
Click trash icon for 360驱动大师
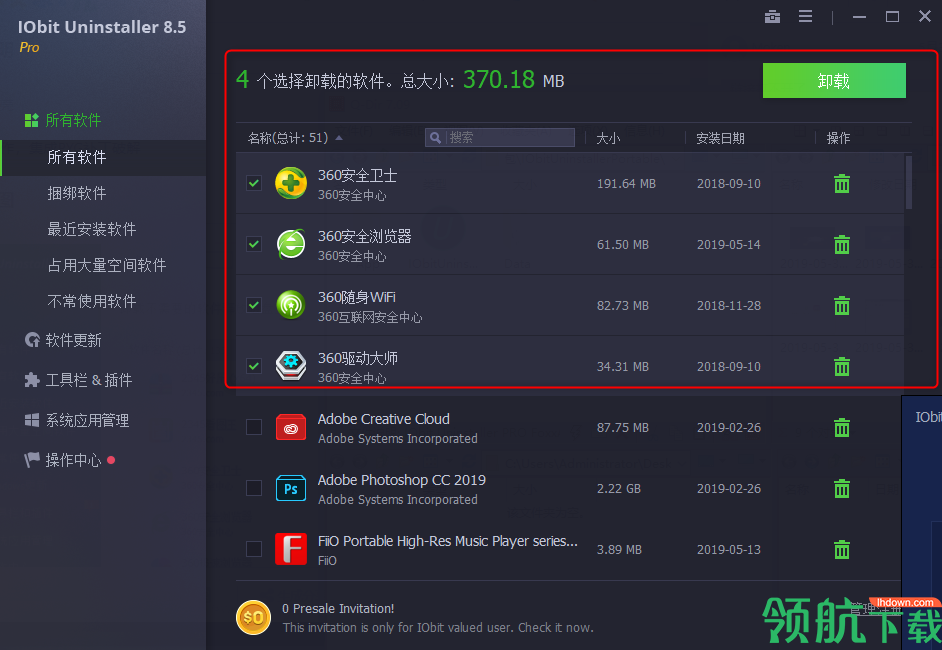pyautogui.click(x=842, y=366)
